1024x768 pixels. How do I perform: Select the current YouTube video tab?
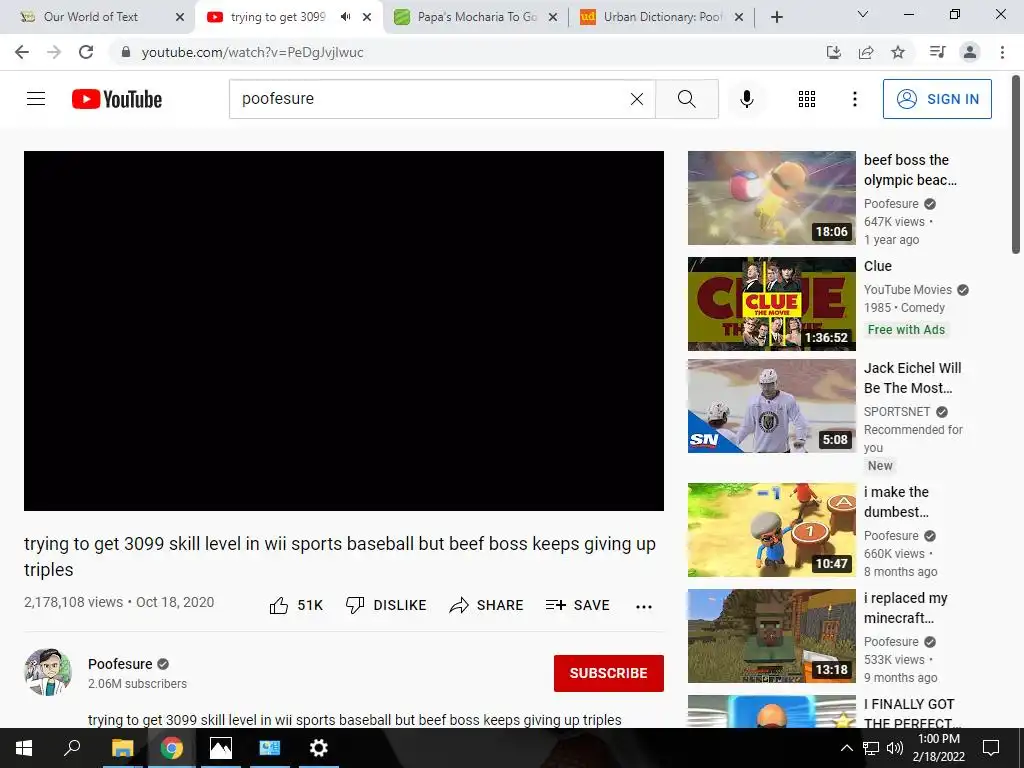click(278, 17)
